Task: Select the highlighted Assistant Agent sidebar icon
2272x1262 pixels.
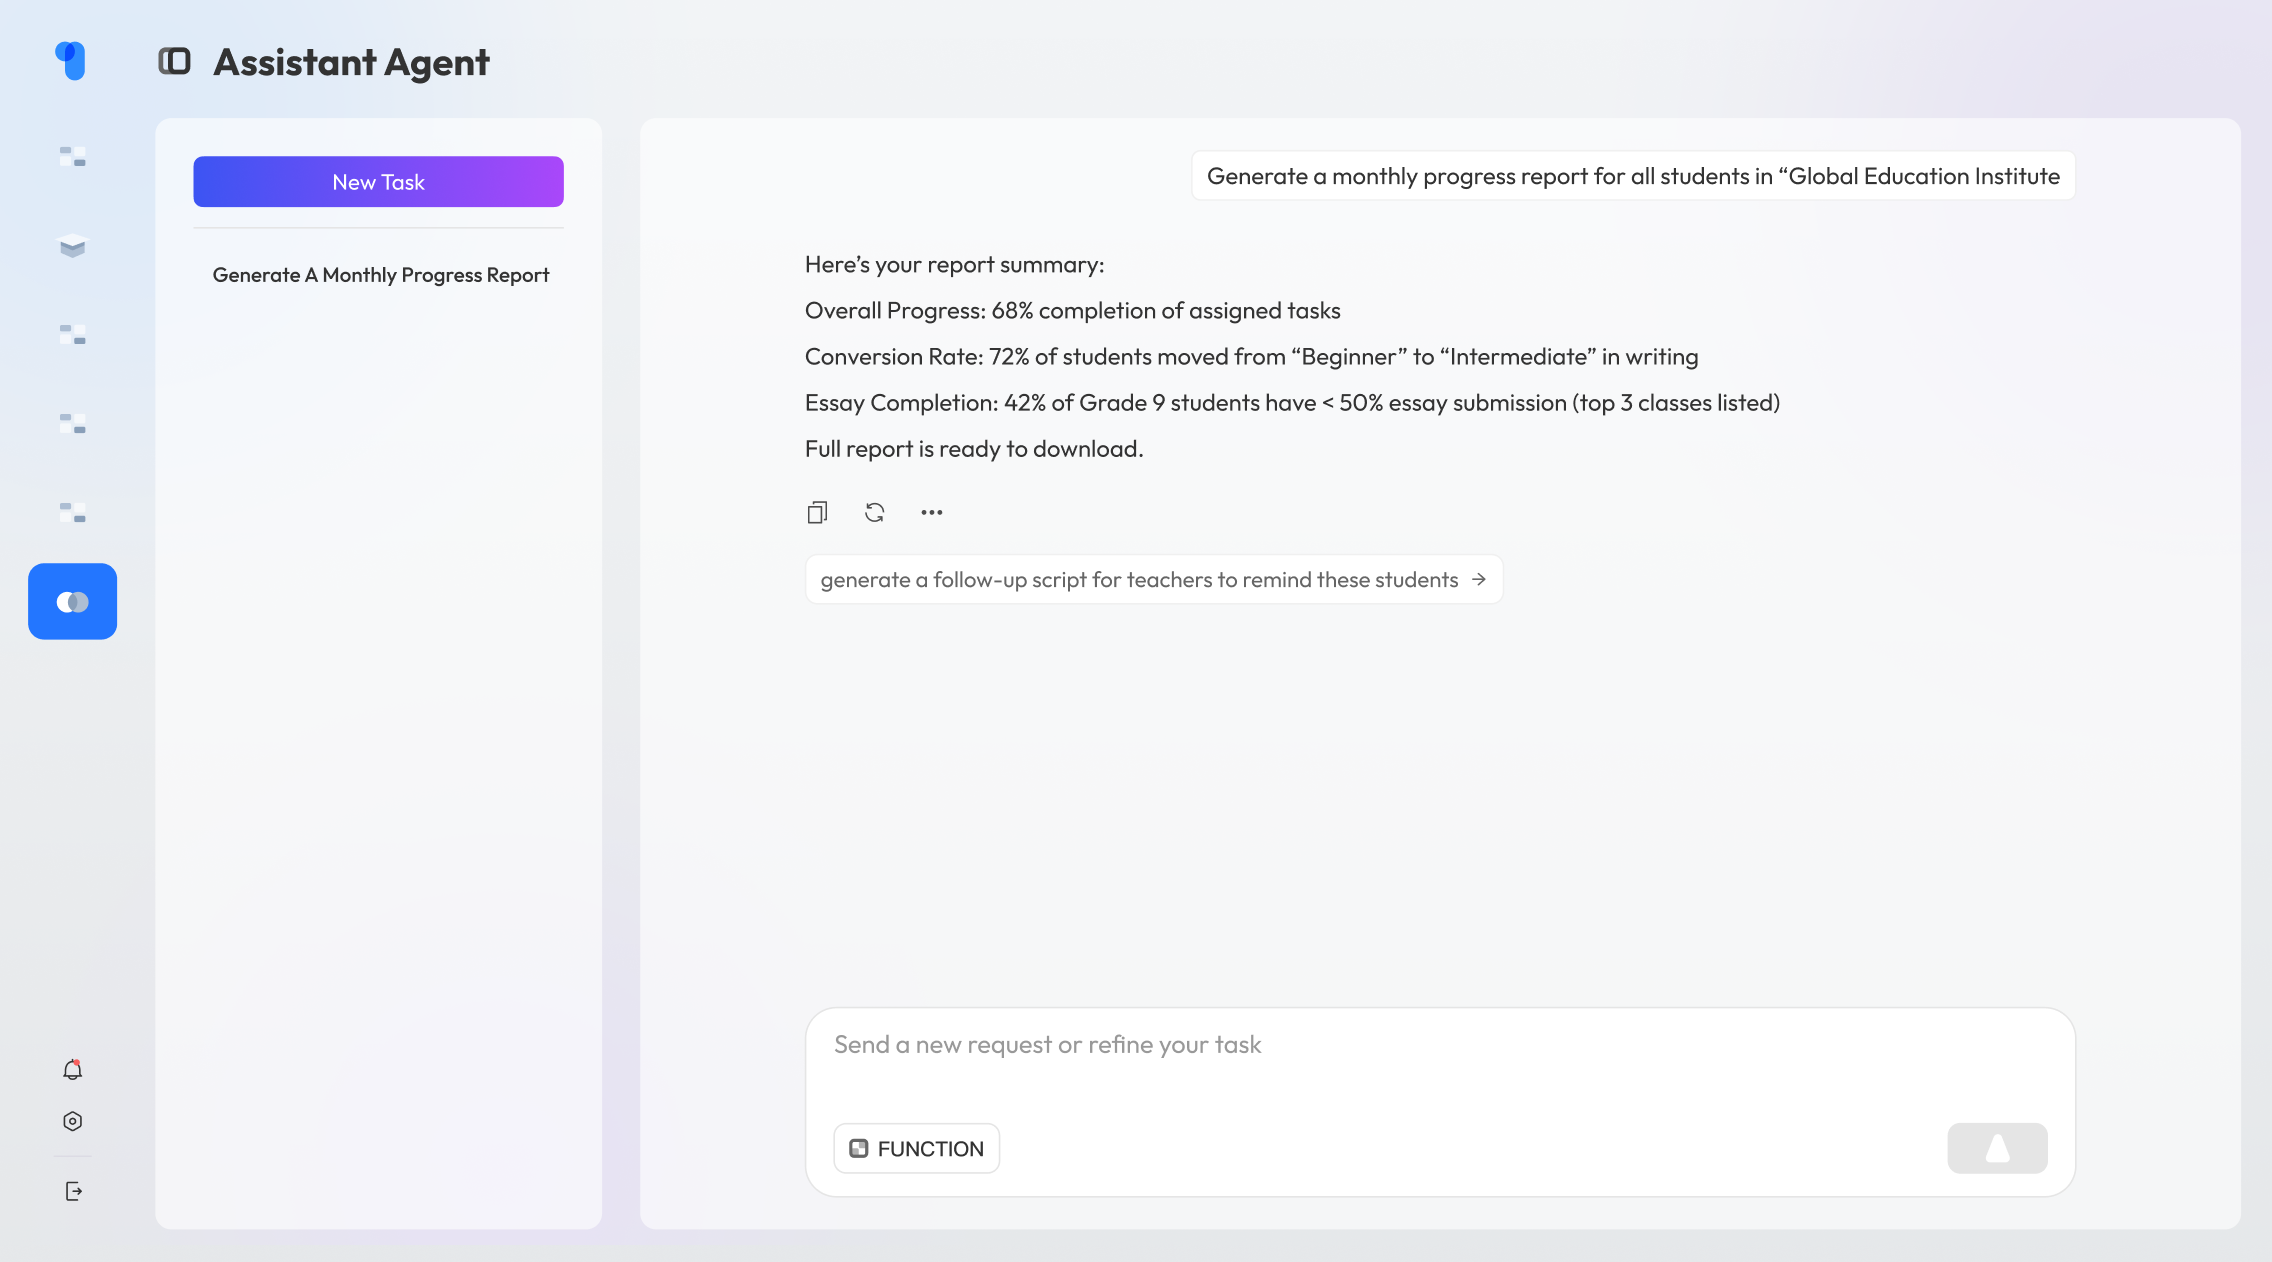Action: (x=72, y=601)
